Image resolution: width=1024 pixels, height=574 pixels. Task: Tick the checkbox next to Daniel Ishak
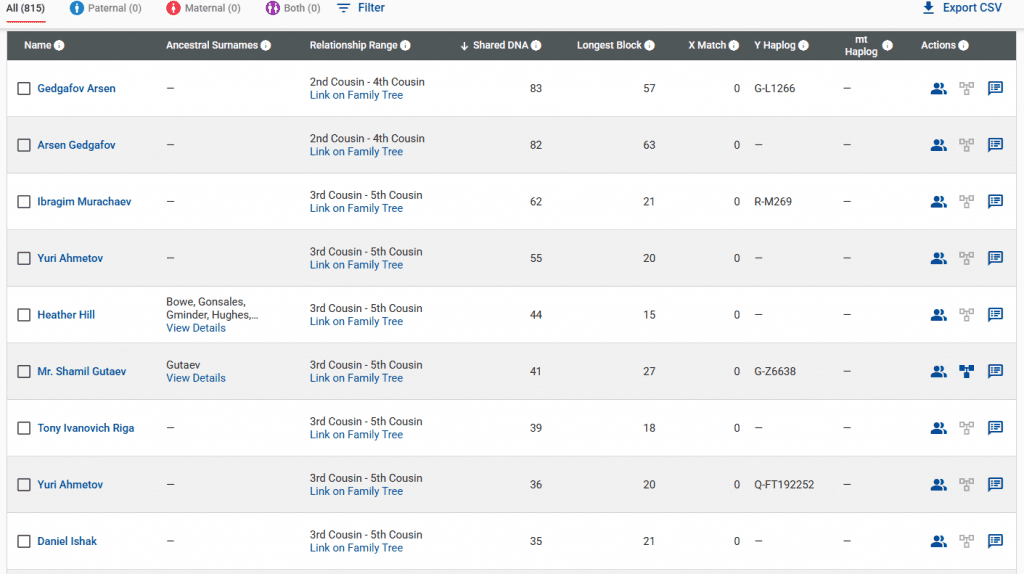click(24, 542)
